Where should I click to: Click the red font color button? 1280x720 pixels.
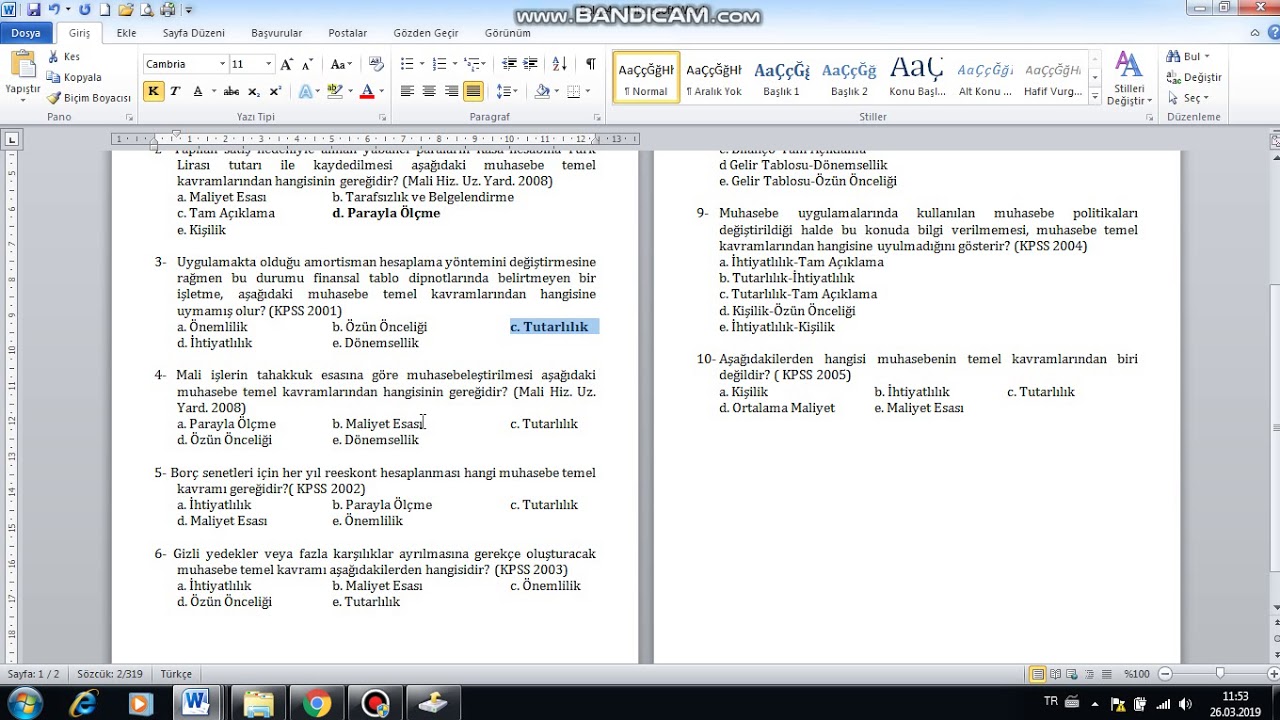point(366,91)
